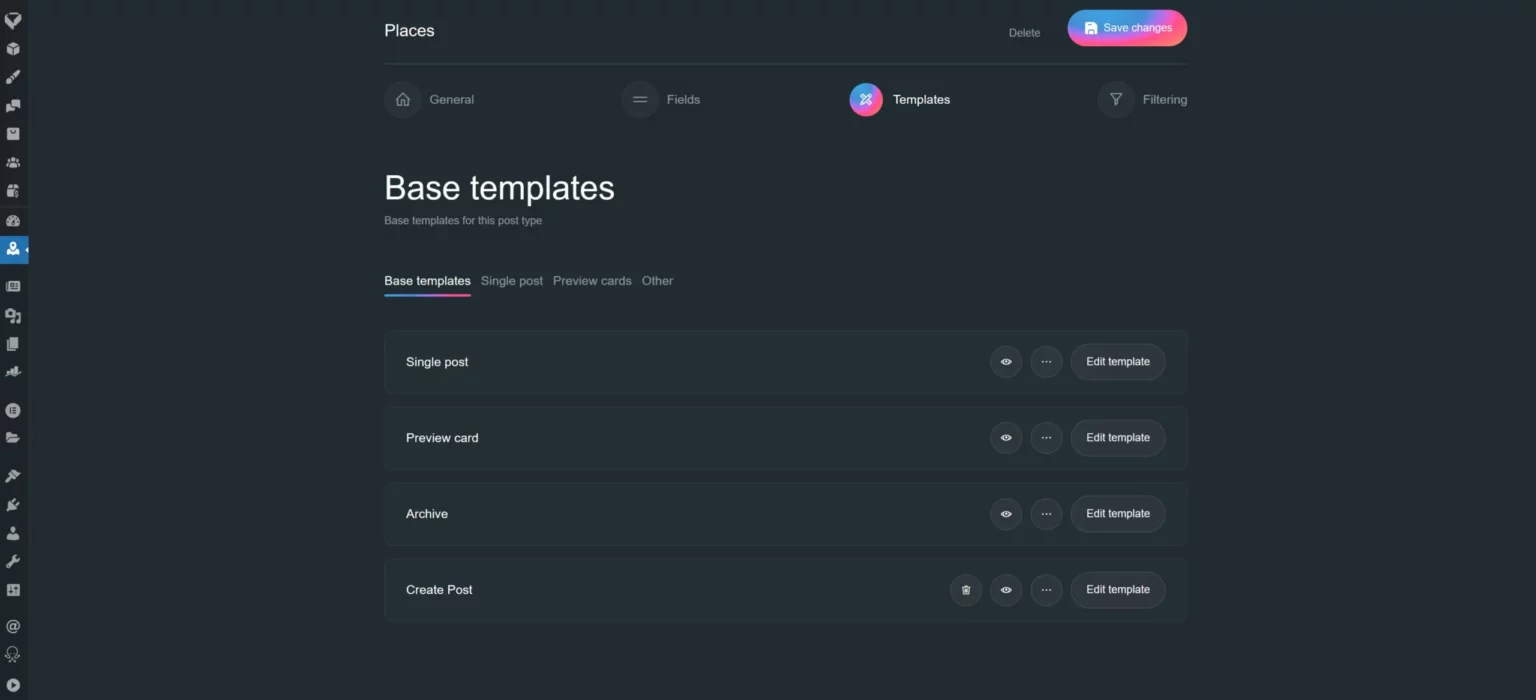Delete the Create Post template via trash icon

[966, 590]
